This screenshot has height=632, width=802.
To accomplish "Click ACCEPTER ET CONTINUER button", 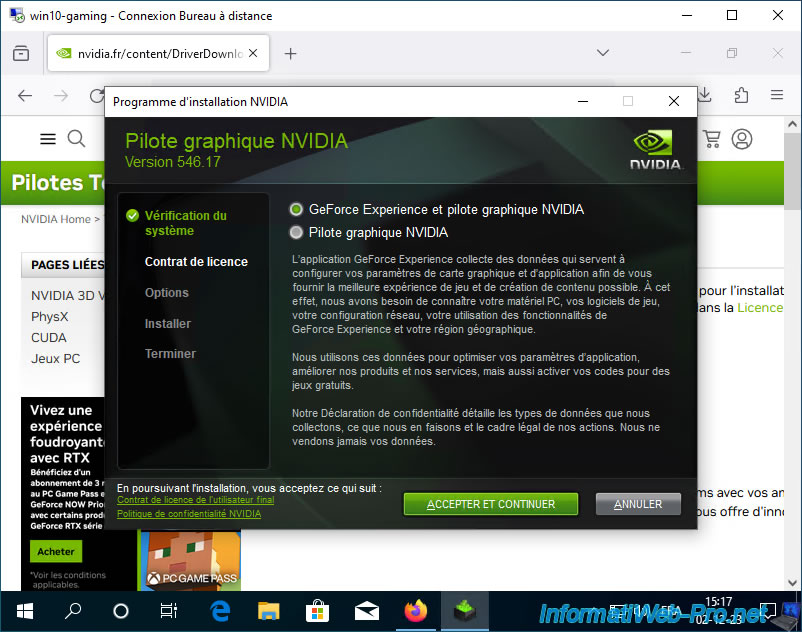I will click(491, 504).
